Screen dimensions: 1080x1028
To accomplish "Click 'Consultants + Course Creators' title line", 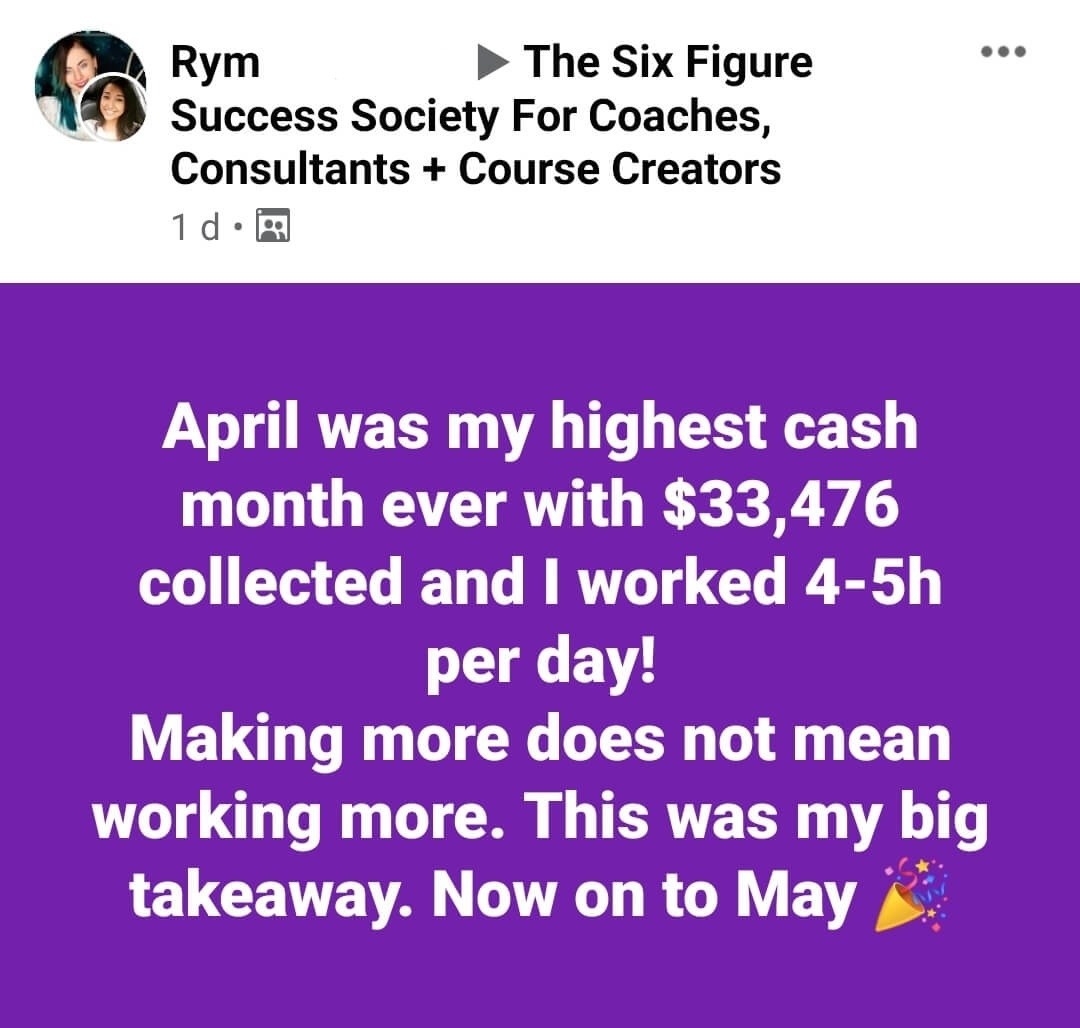I will pos(476,169).
